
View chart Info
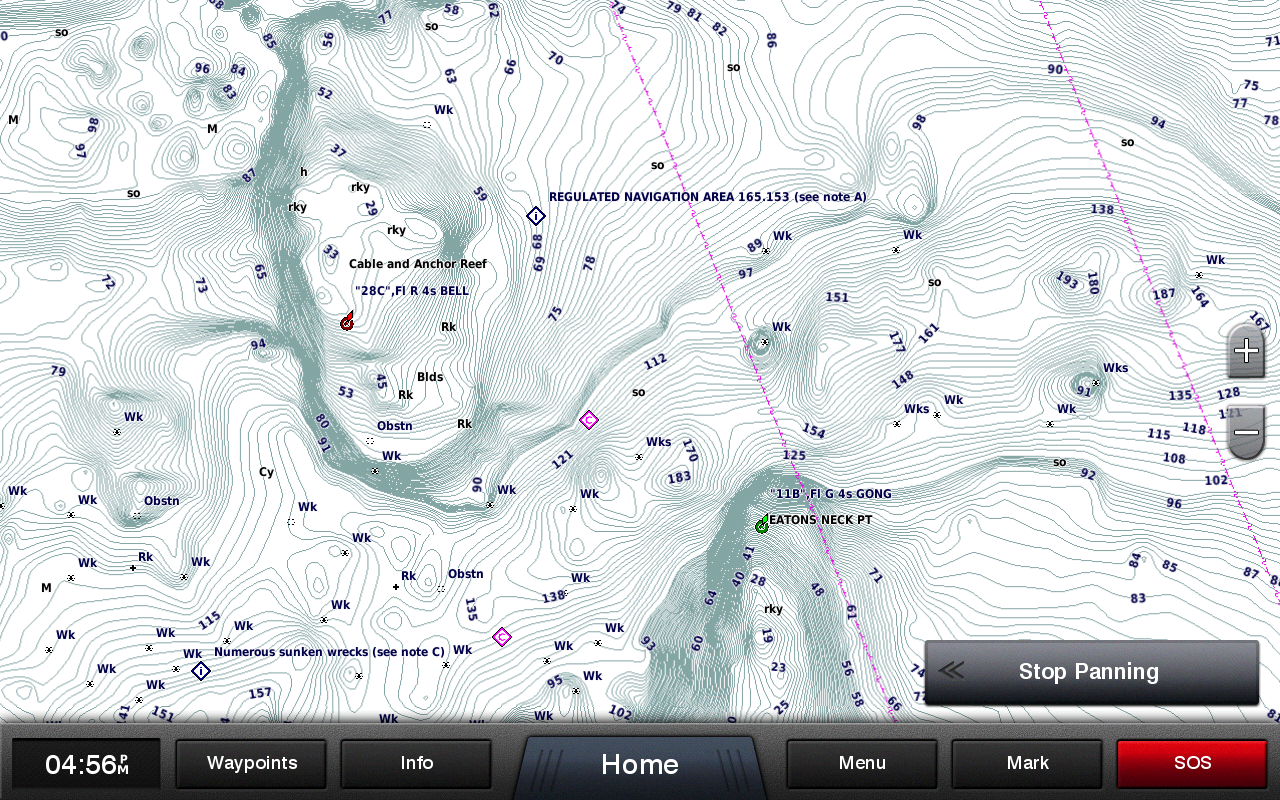click(415, 763)
